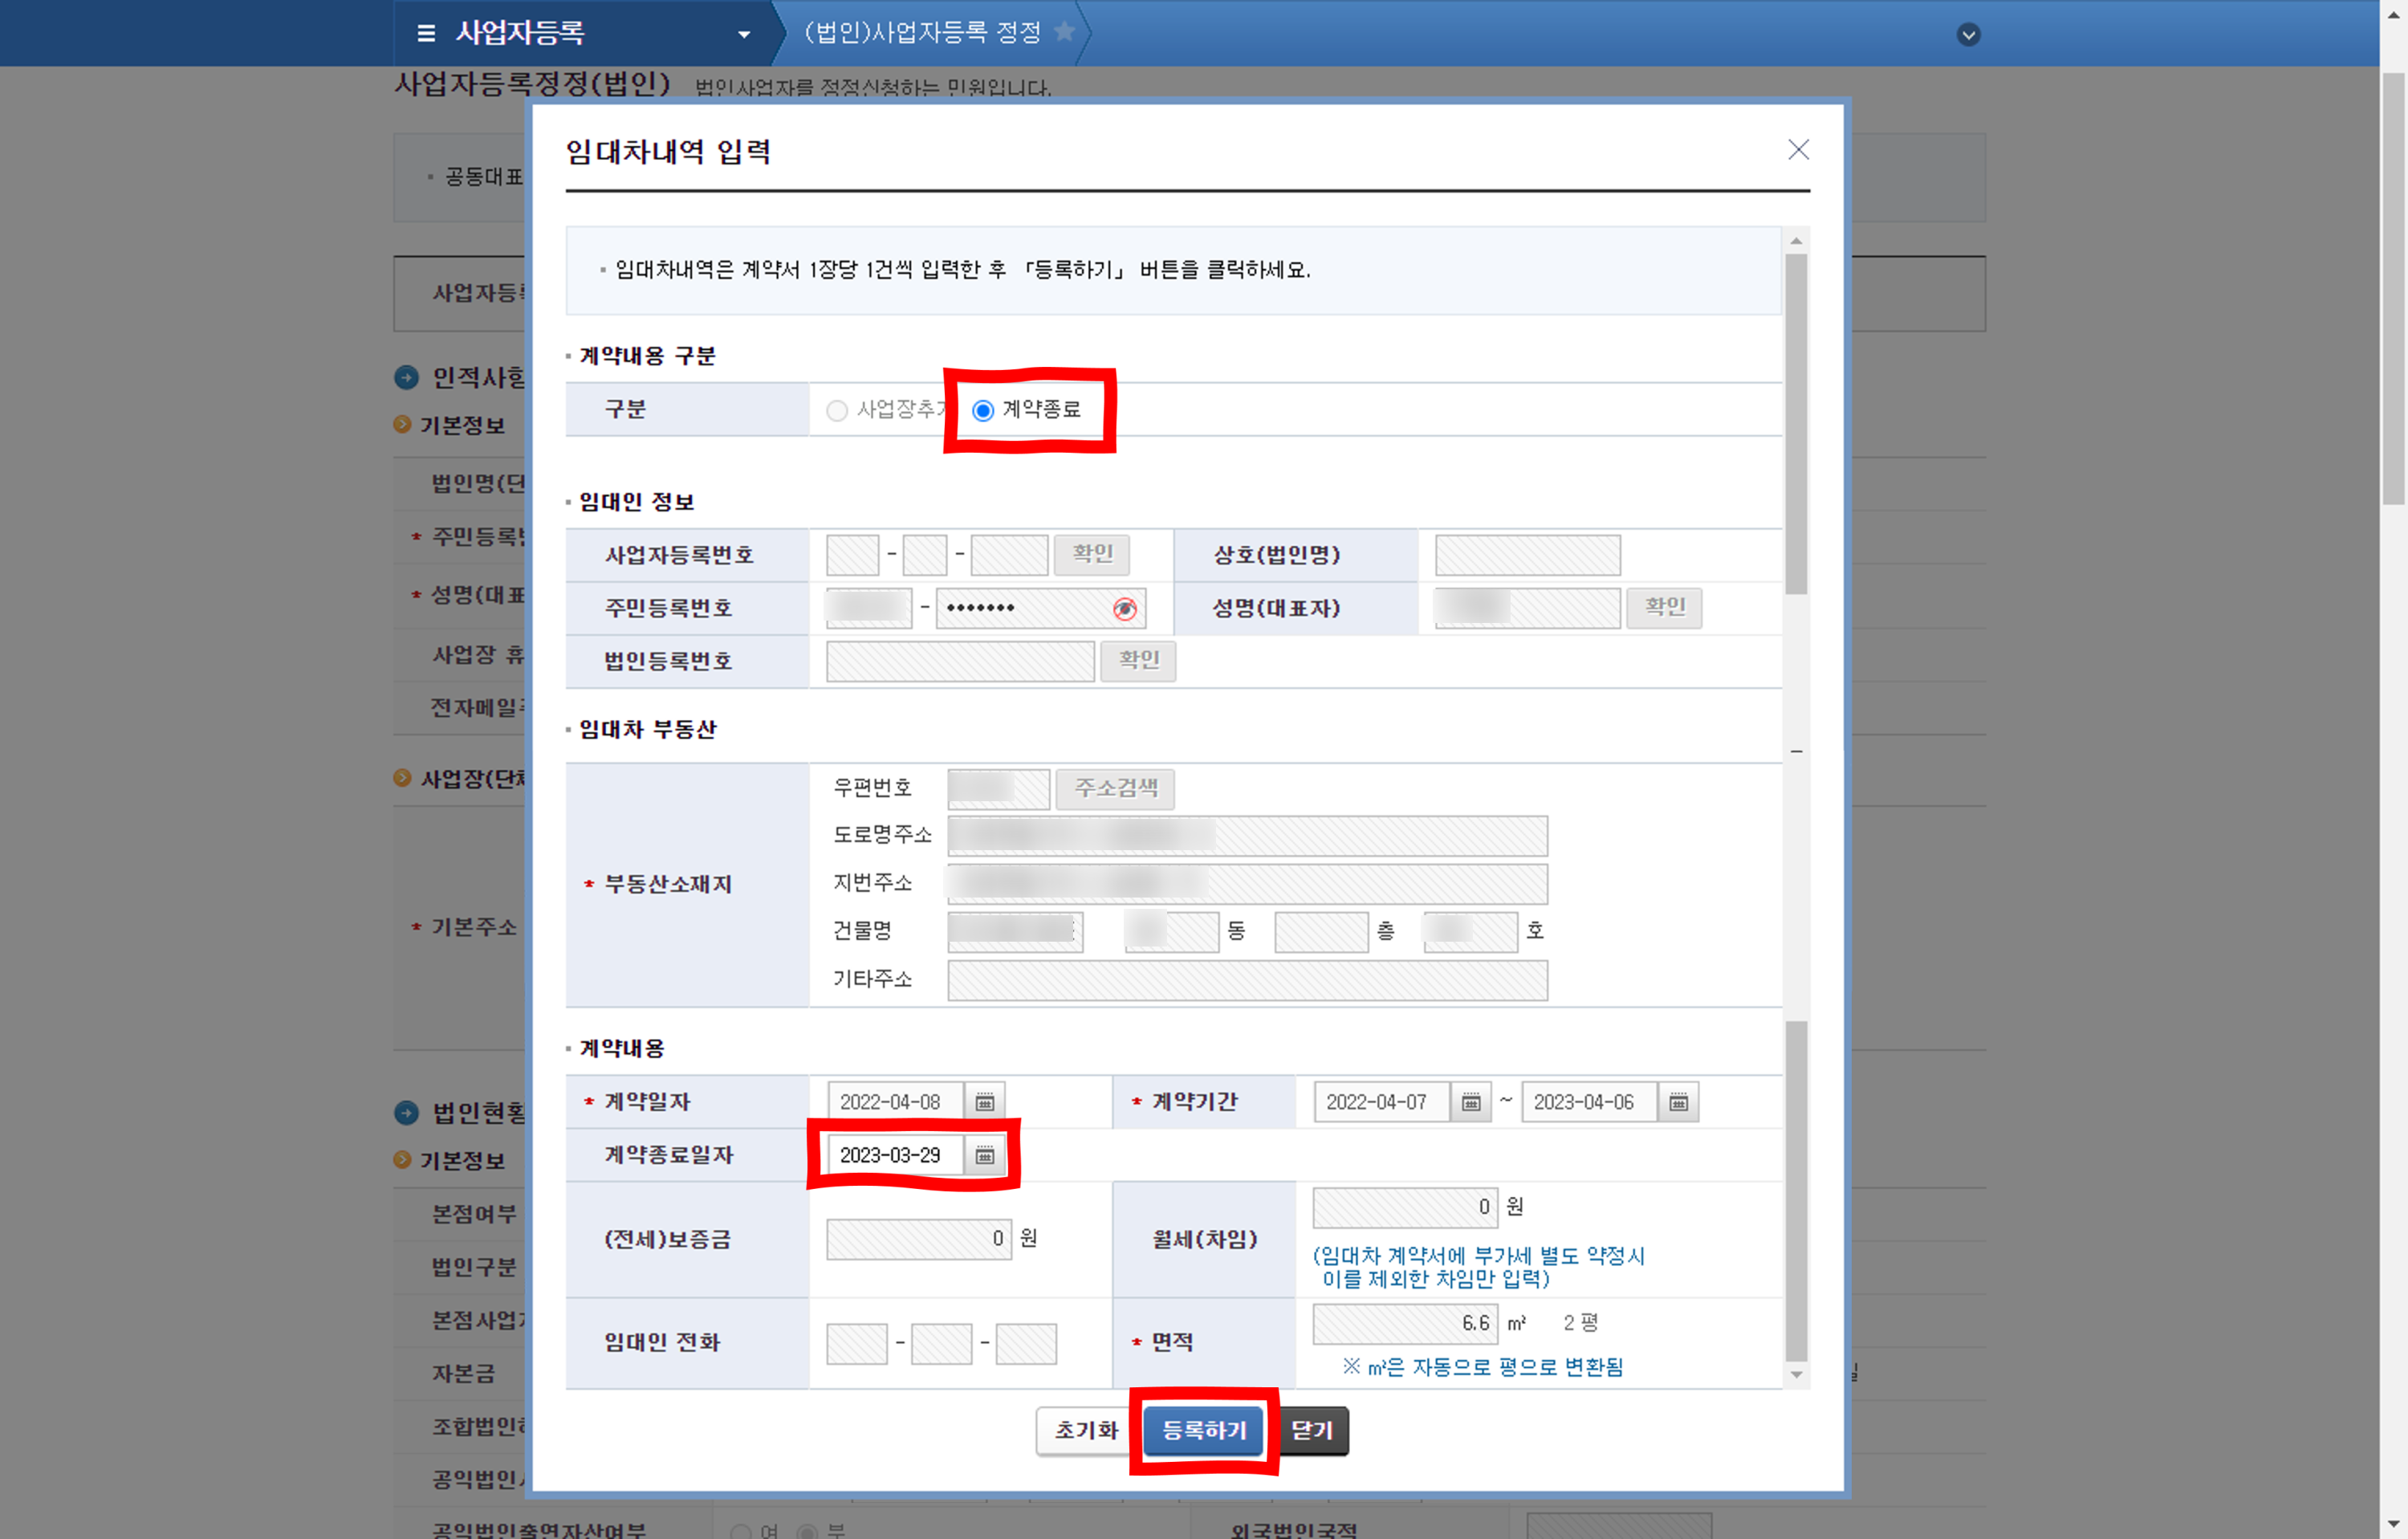This screenshot has height=1539, width=2408.
Task: Open calendar icon for 계약일자 field
Action: pos(984,1102)
